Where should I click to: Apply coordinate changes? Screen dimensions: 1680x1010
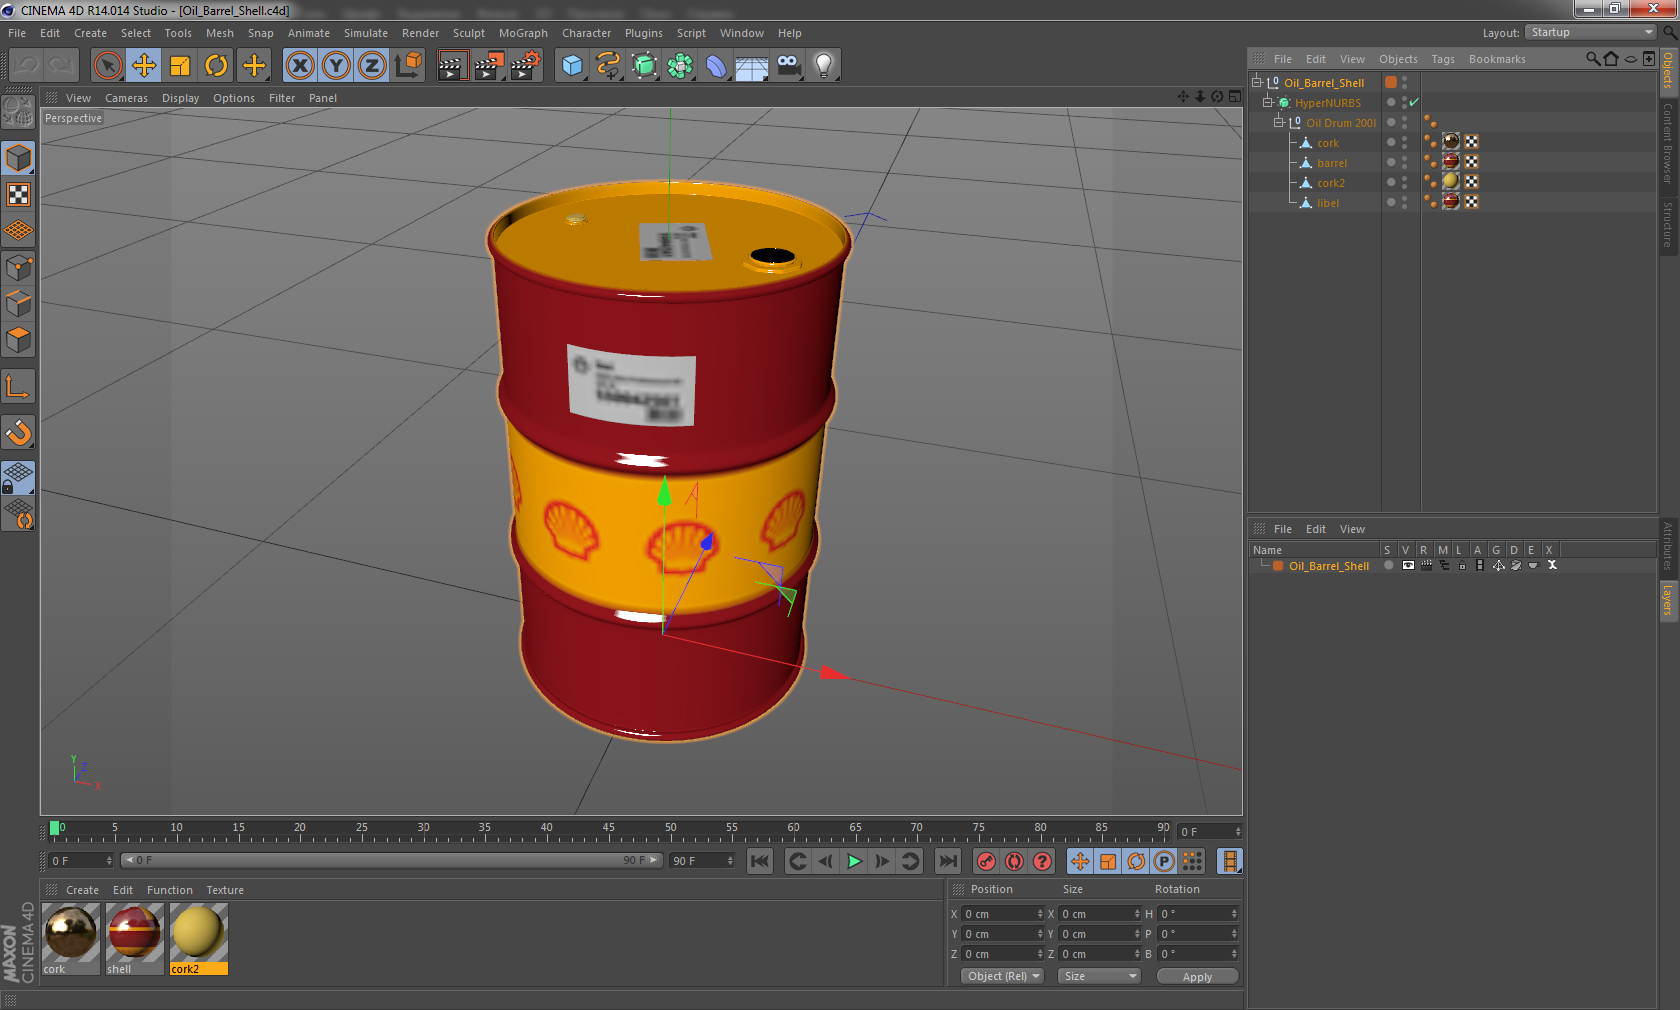tap(1197, 976)
